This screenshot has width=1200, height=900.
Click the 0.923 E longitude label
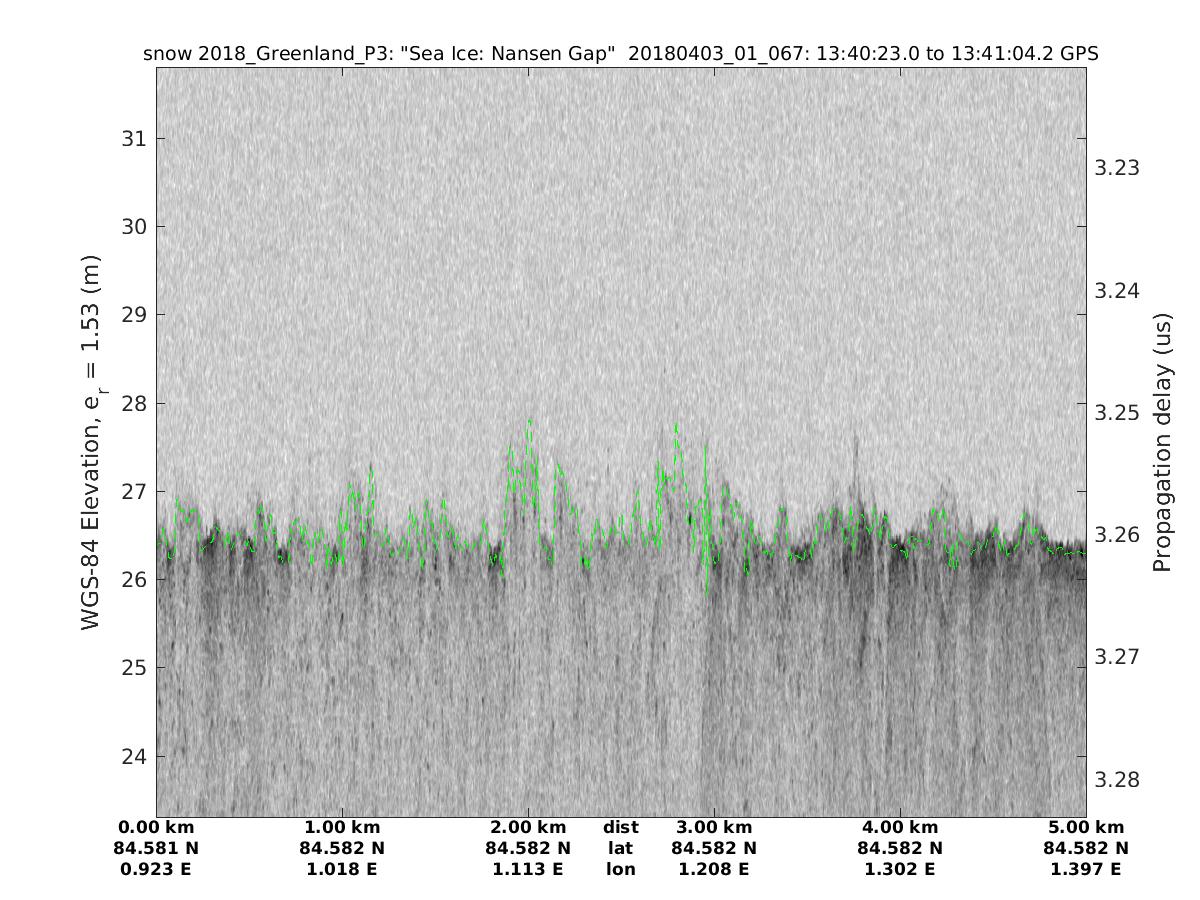pos(156,869)
